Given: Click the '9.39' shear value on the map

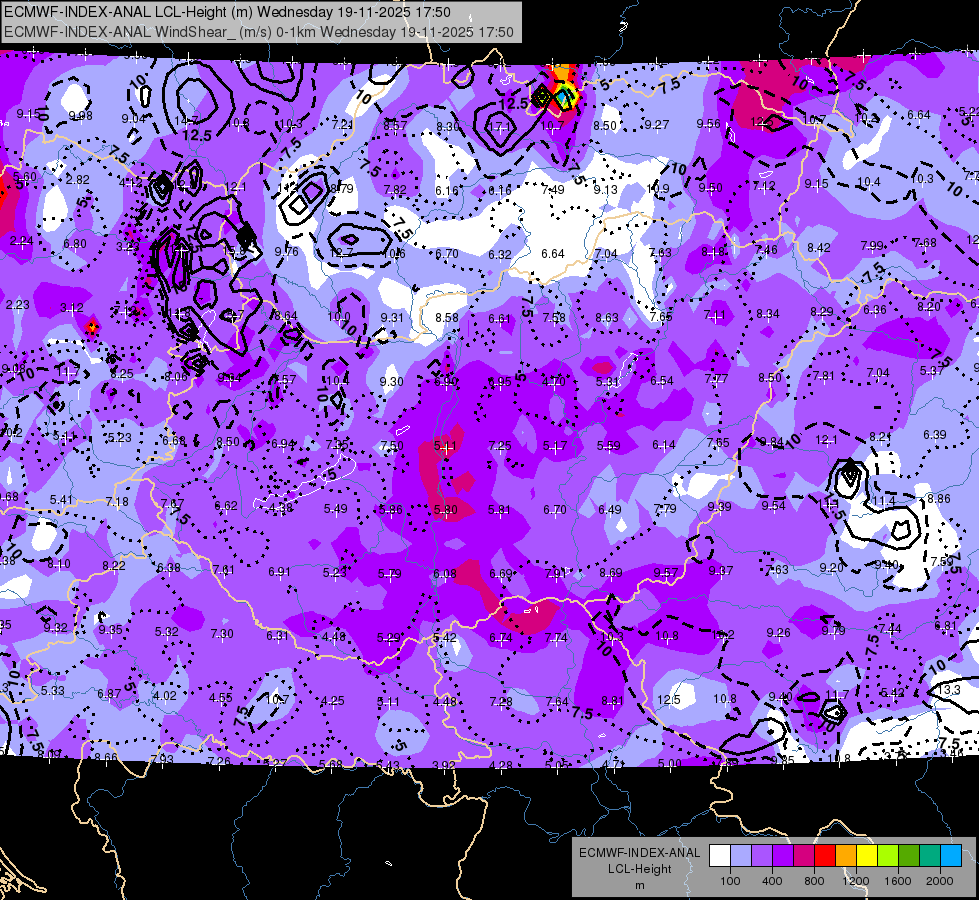Looking at the screenshot, I should click(719, 507).
